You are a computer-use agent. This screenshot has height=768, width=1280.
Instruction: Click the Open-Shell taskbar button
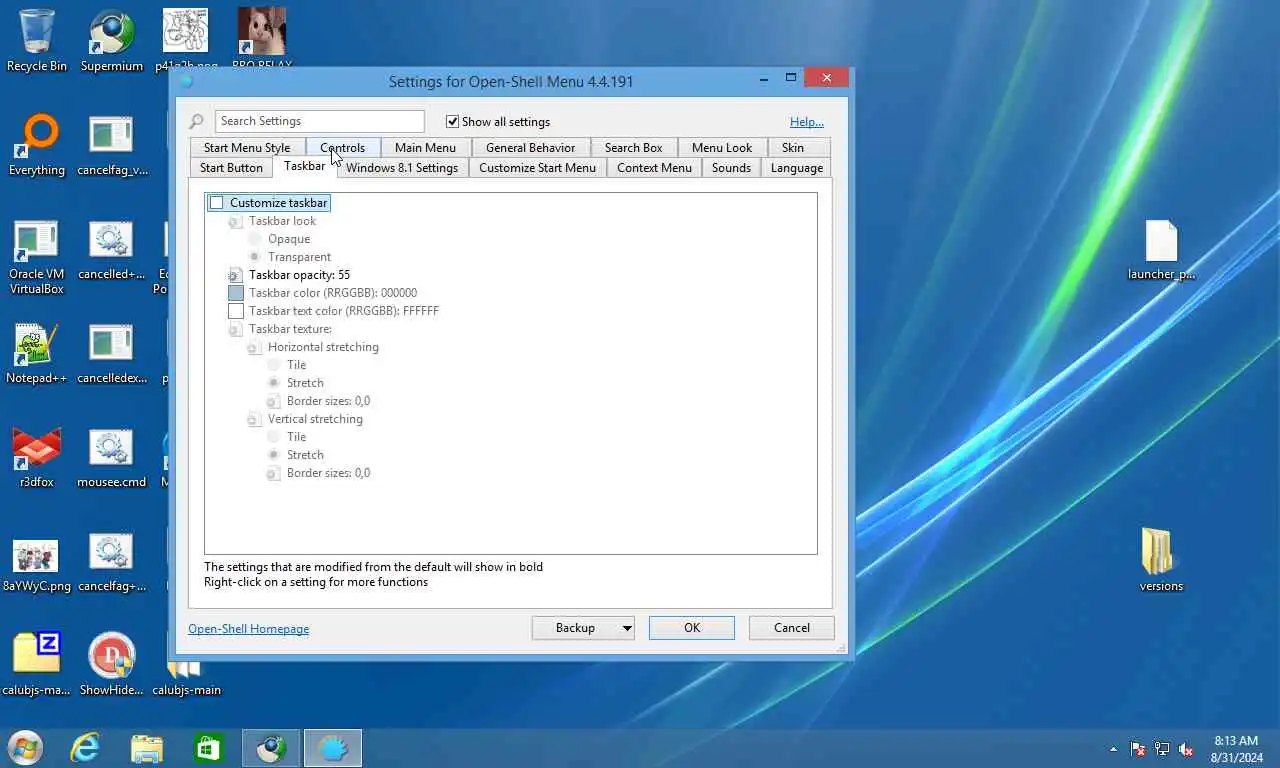coord(333,748)
